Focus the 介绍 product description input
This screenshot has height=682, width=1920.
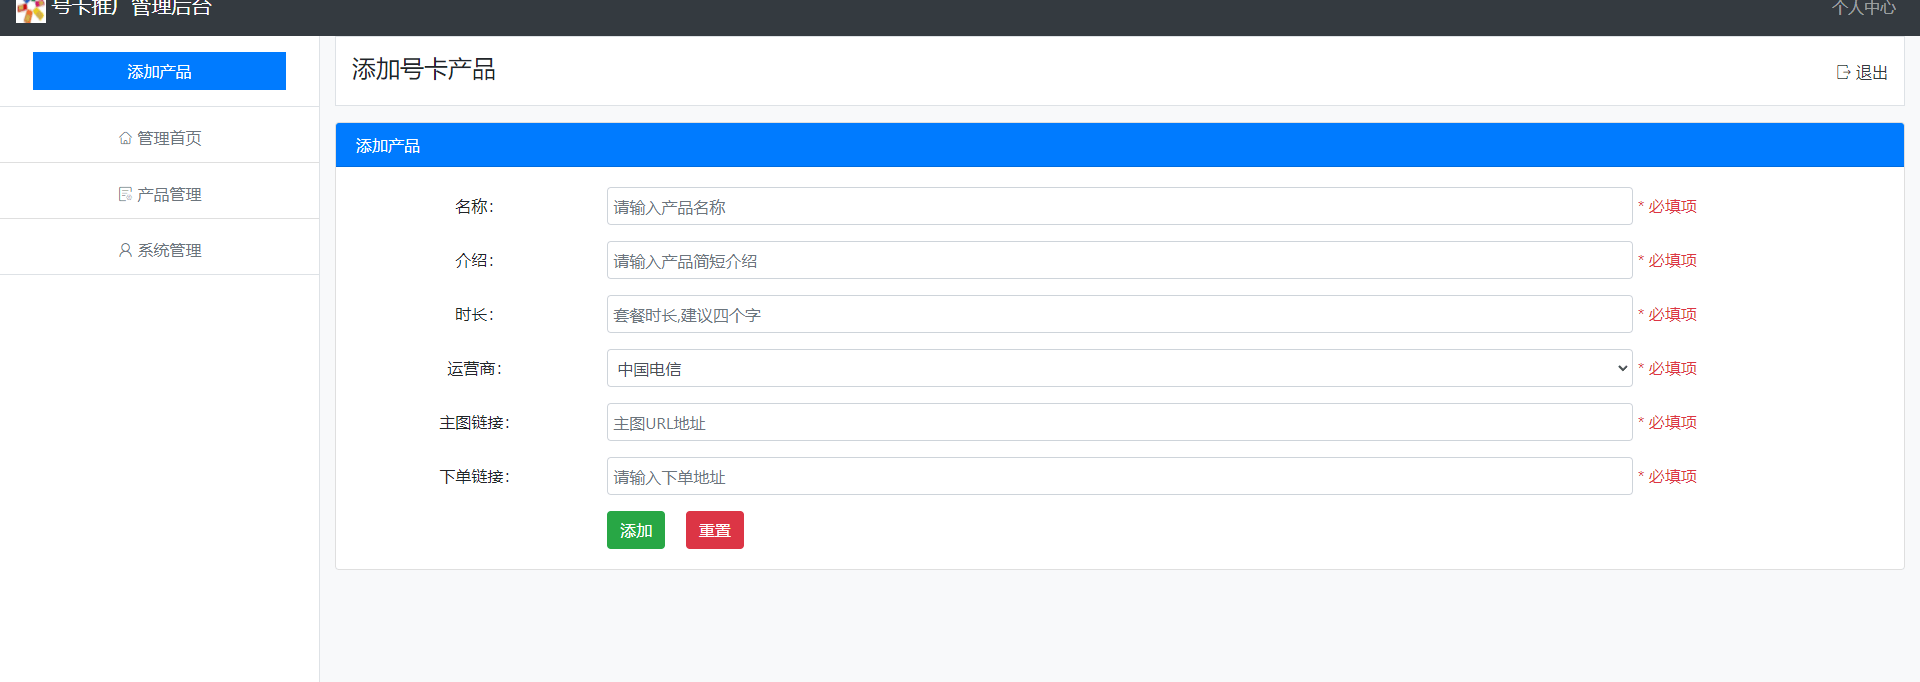(x=1119, y=260)
